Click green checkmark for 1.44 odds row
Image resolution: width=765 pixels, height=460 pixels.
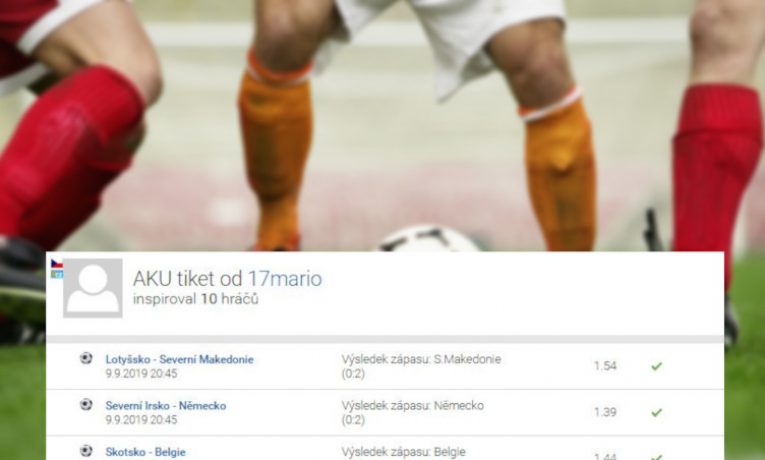tap(657, 457)
